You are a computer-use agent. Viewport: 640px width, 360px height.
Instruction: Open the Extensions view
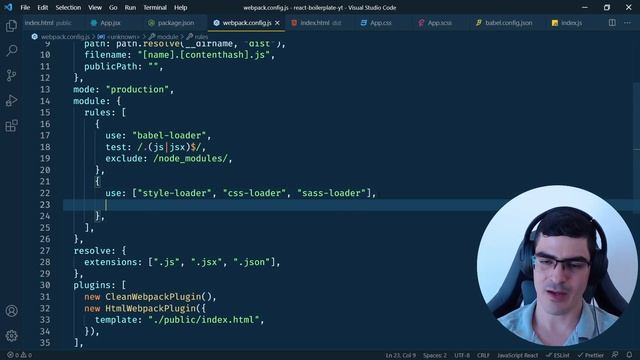pyautogui.click(x=11, y=126)
